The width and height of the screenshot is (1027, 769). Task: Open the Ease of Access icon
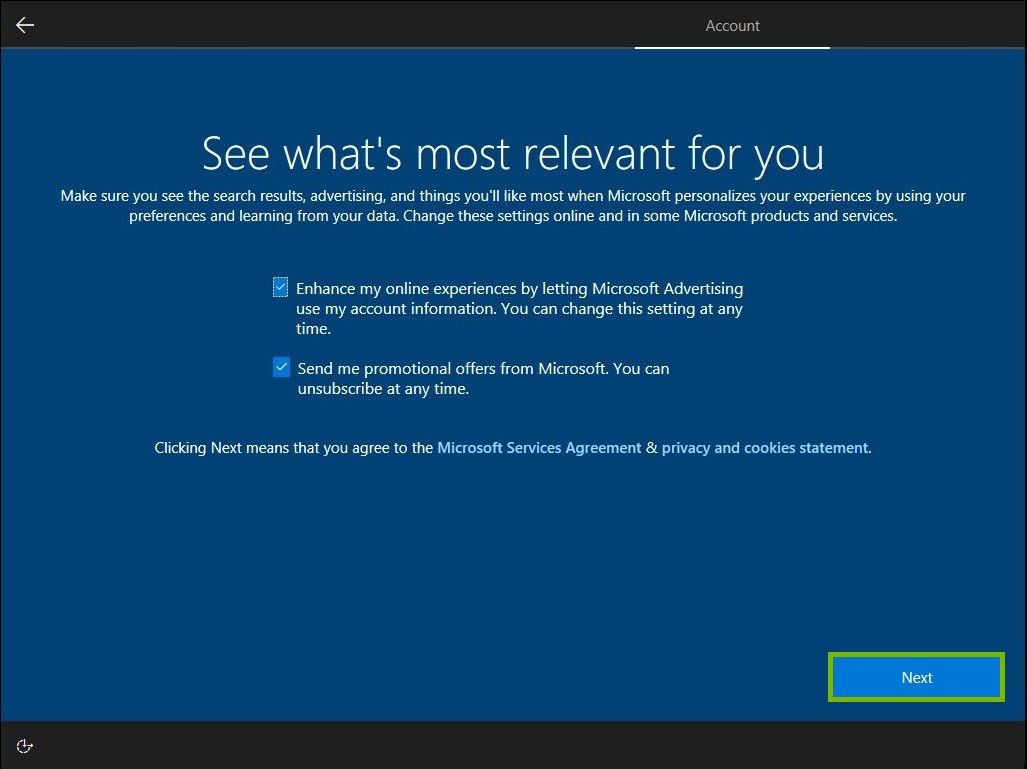pos(24,746)
